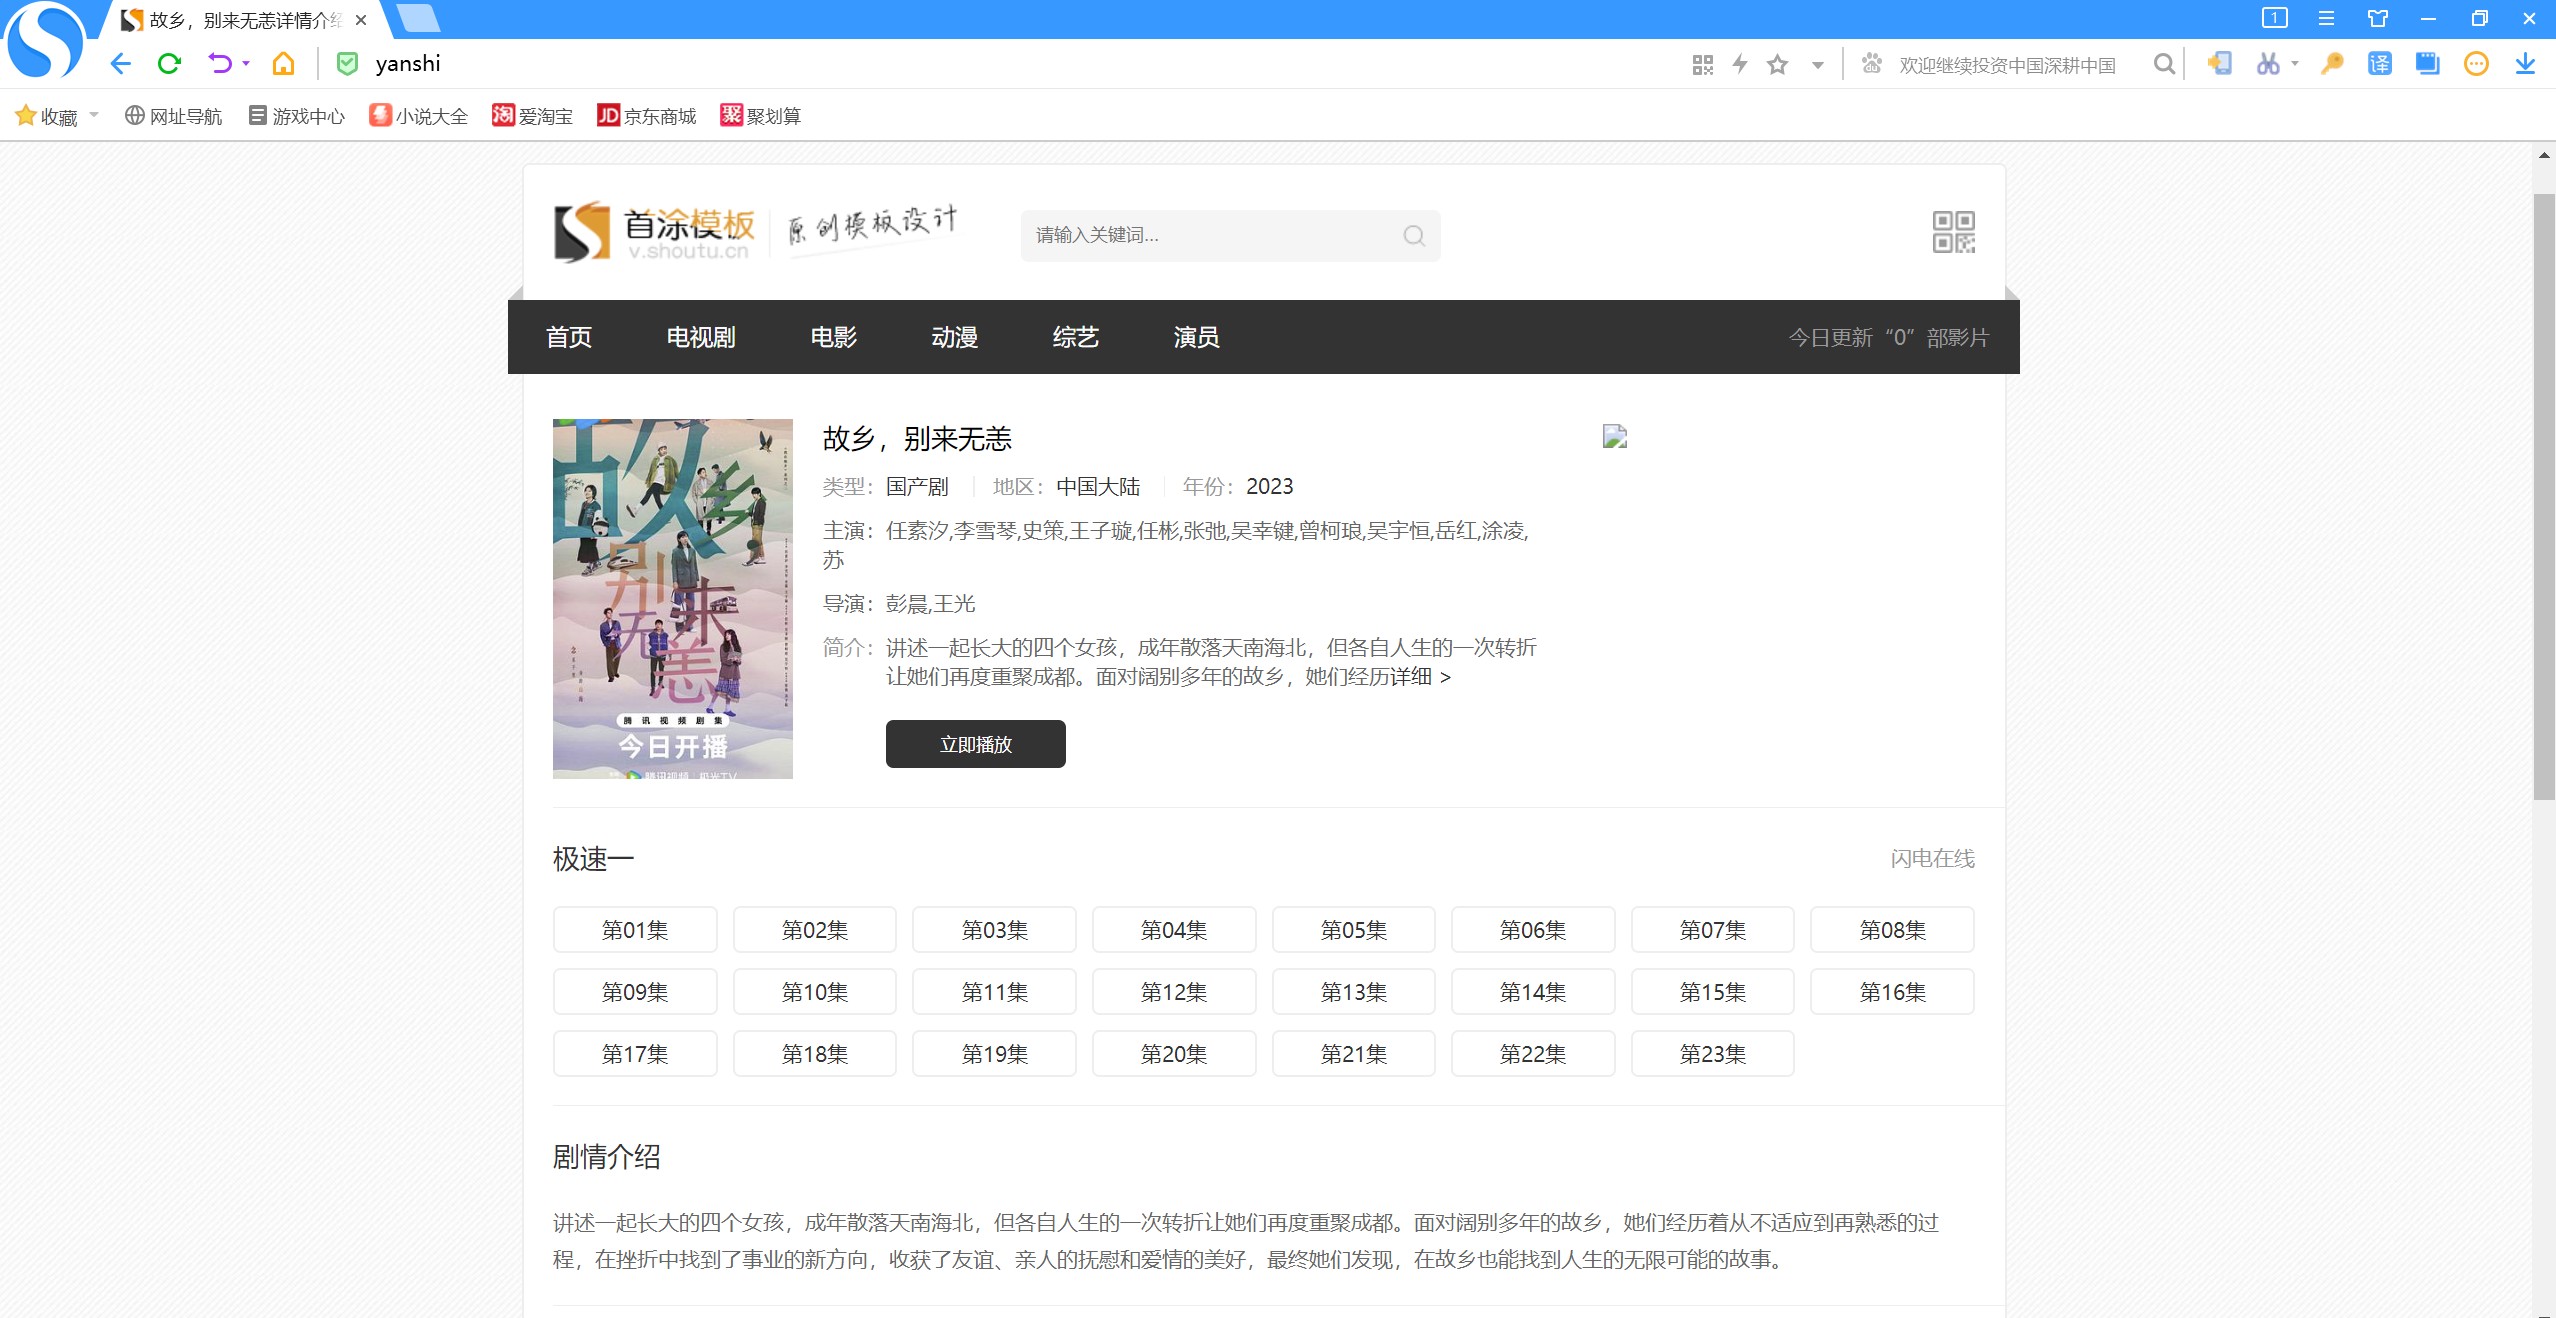Viewport: 2556px width, 1318px height.
Task: Click the search magnifier in keyword box
Action: click(x=1413, y=236)
